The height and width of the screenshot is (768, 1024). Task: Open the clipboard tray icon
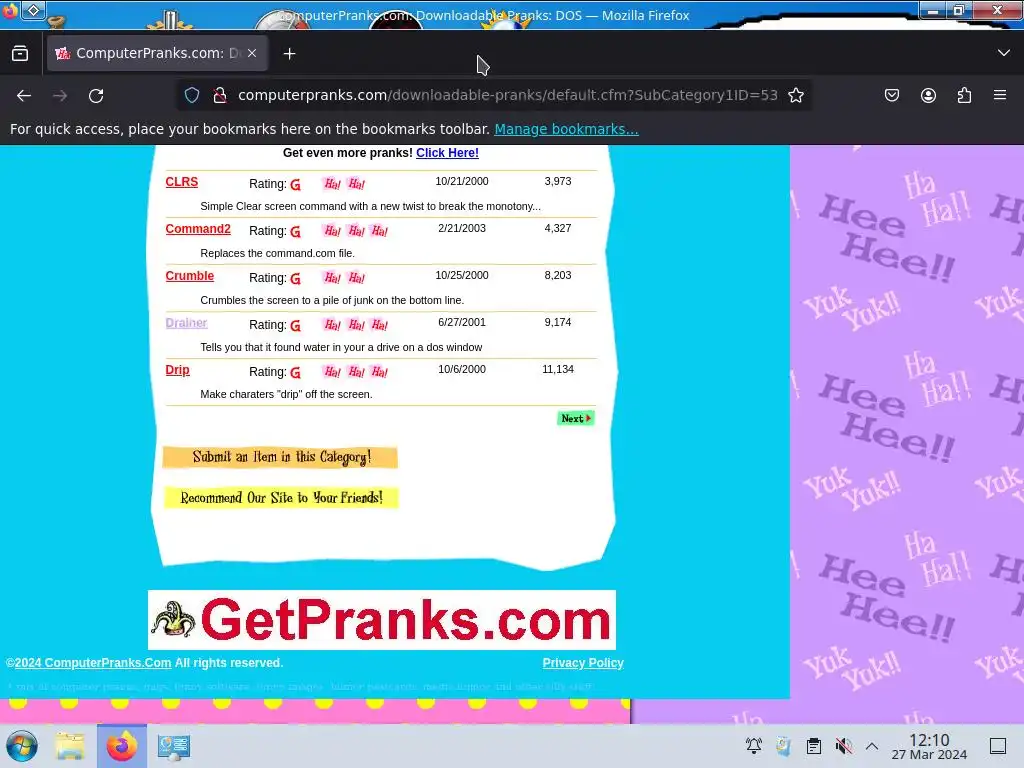pos(814,746)
